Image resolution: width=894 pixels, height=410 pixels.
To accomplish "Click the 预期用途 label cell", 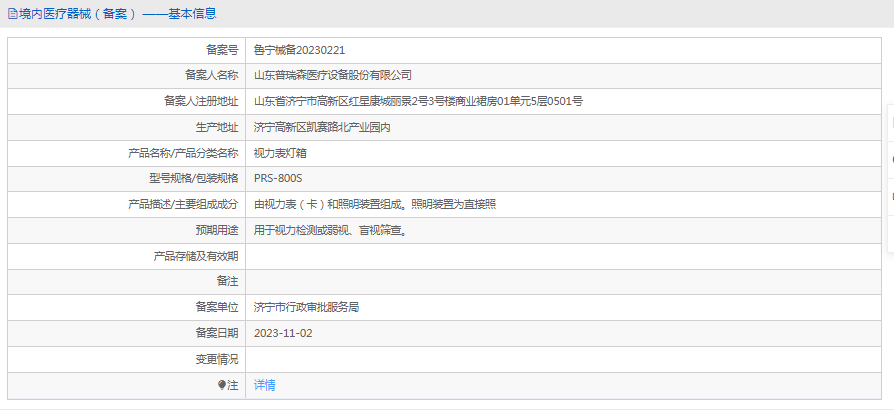I will pos(127,230).
